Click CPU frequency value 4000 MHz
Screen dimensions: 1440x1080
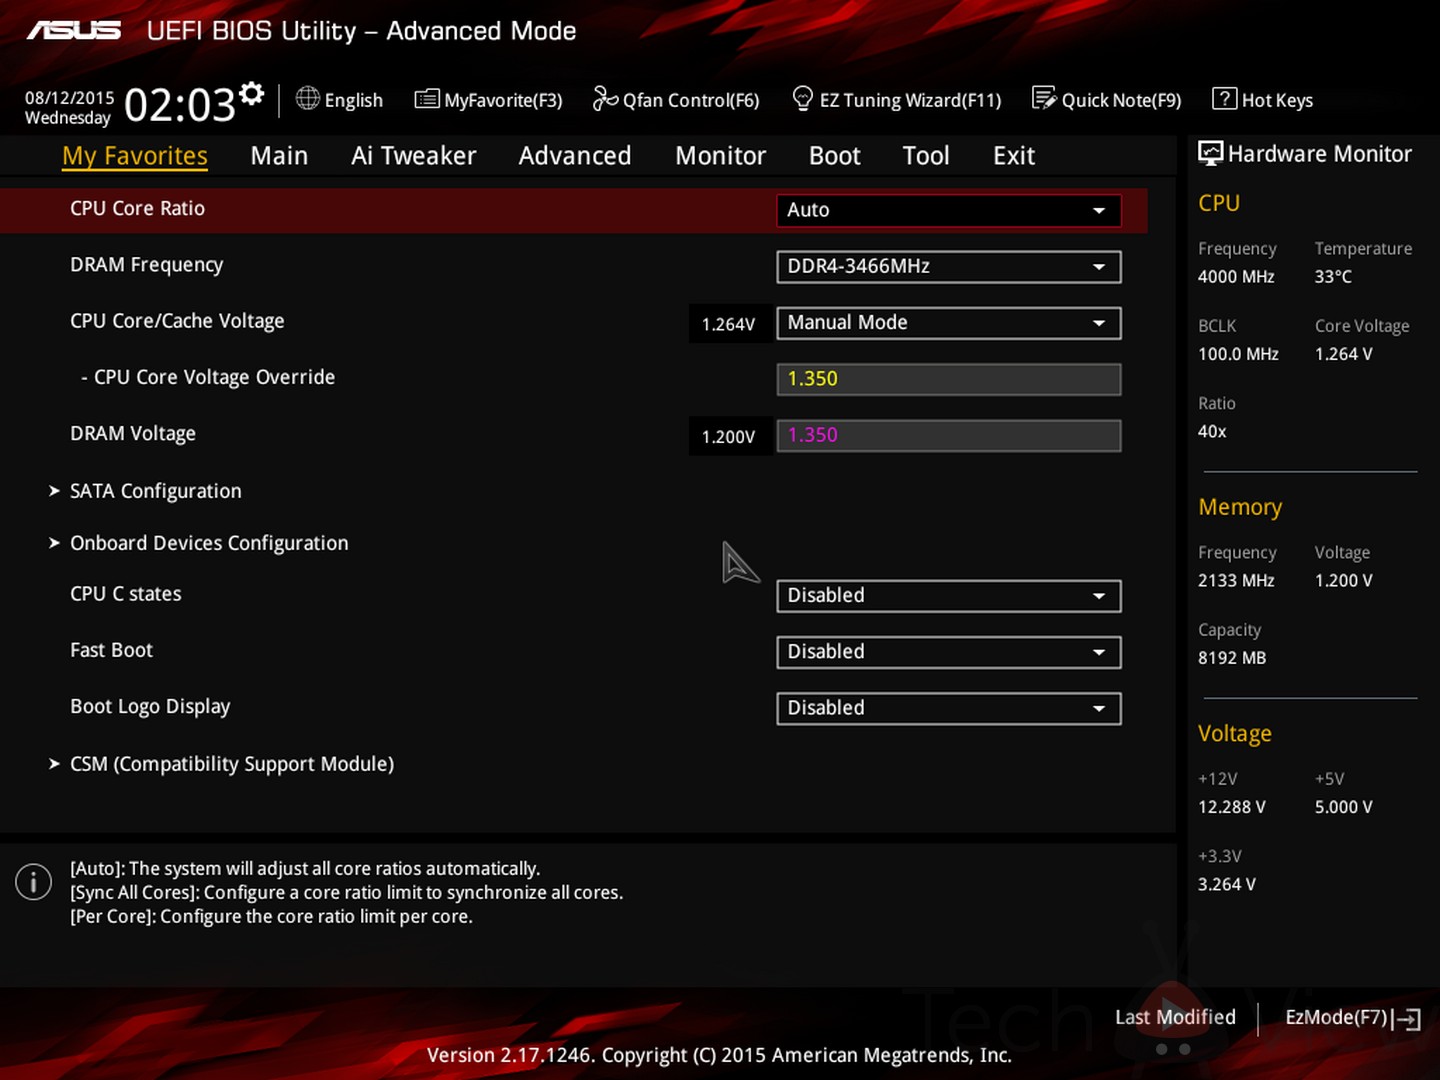coord(1236,277)
